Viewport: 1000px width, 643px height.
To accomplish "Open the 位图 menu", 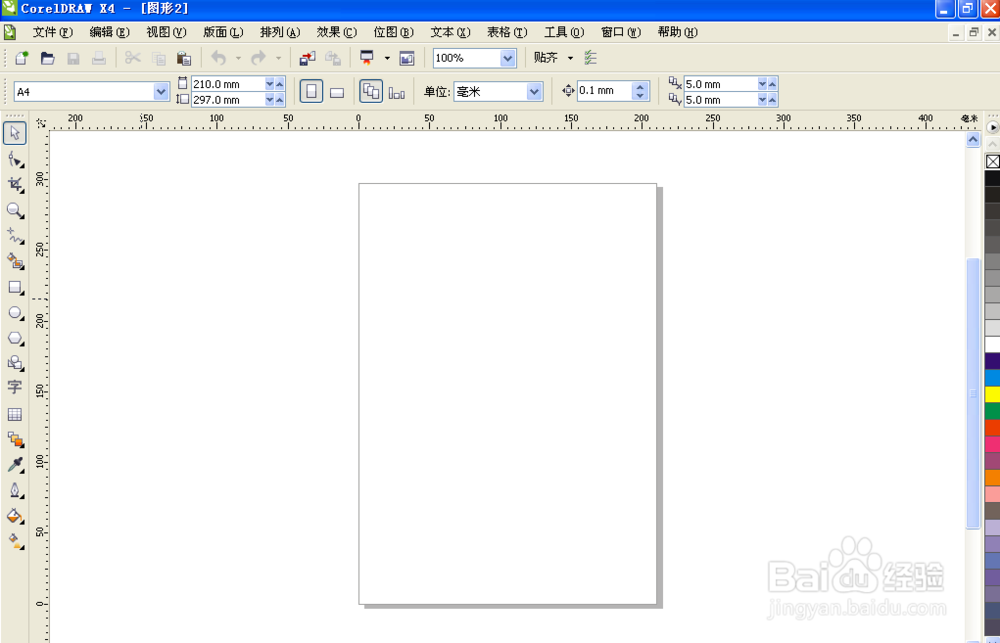I will pos(393,31).
